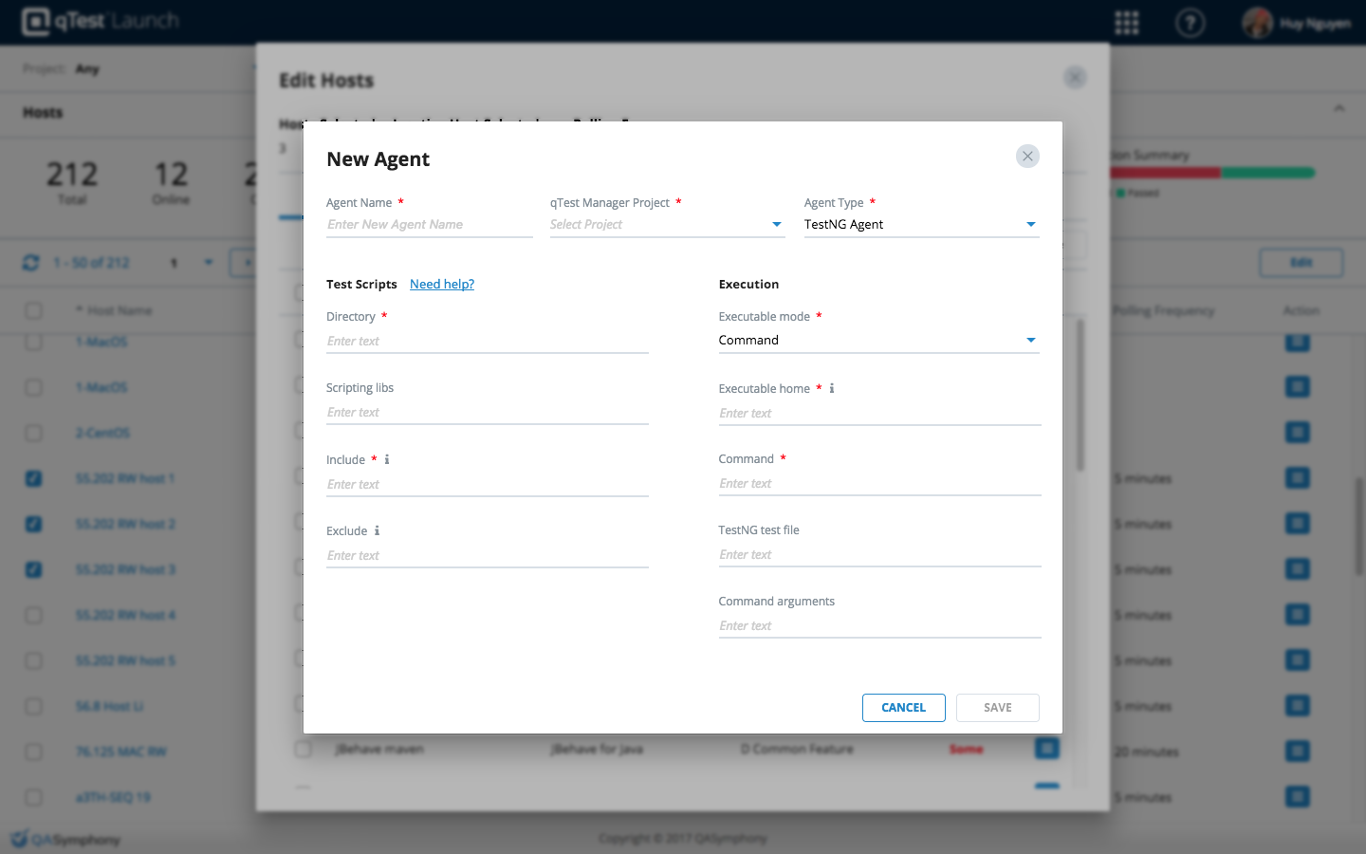
Task: Open the 2-CentOS host link
Action: point(103,433)
